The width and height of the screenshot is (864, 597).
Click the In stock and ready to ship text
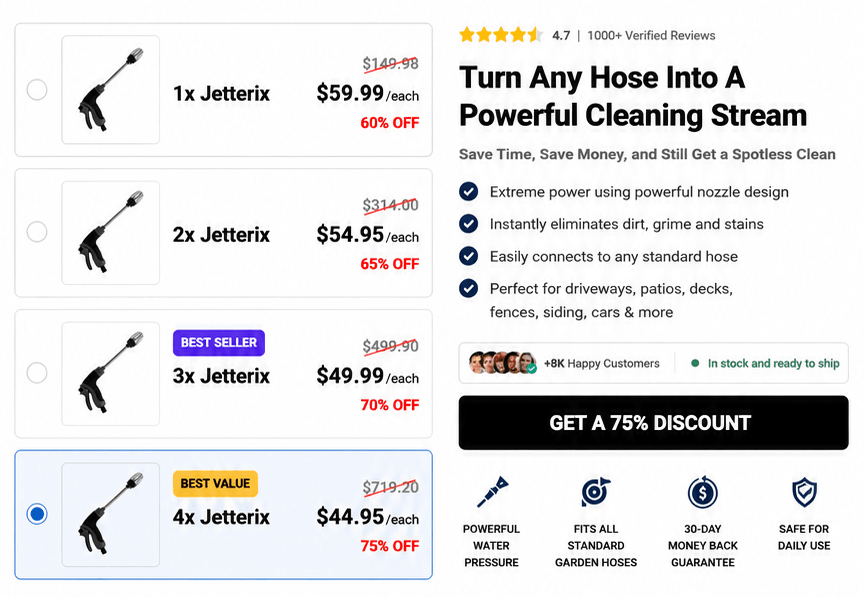coord(774,363)
